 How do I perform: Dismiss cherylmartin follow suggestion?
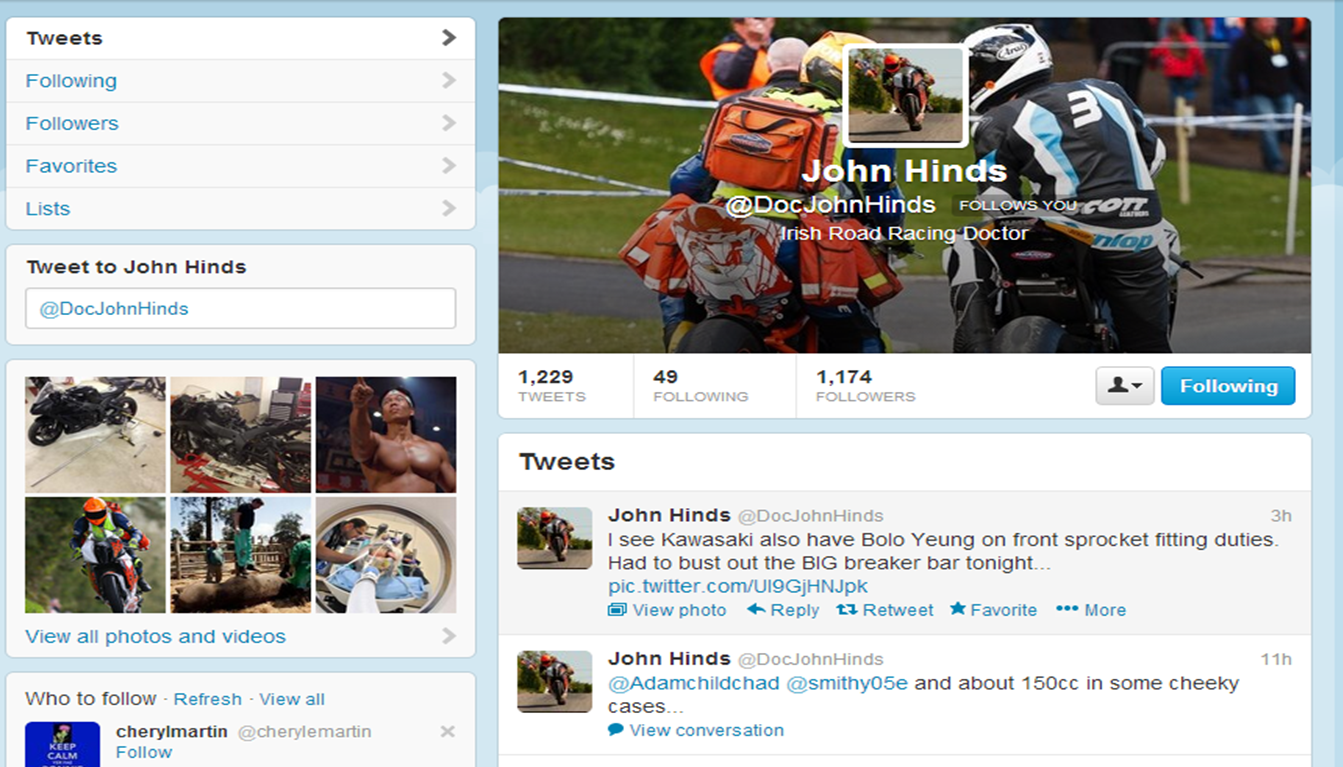pos(447,732)
